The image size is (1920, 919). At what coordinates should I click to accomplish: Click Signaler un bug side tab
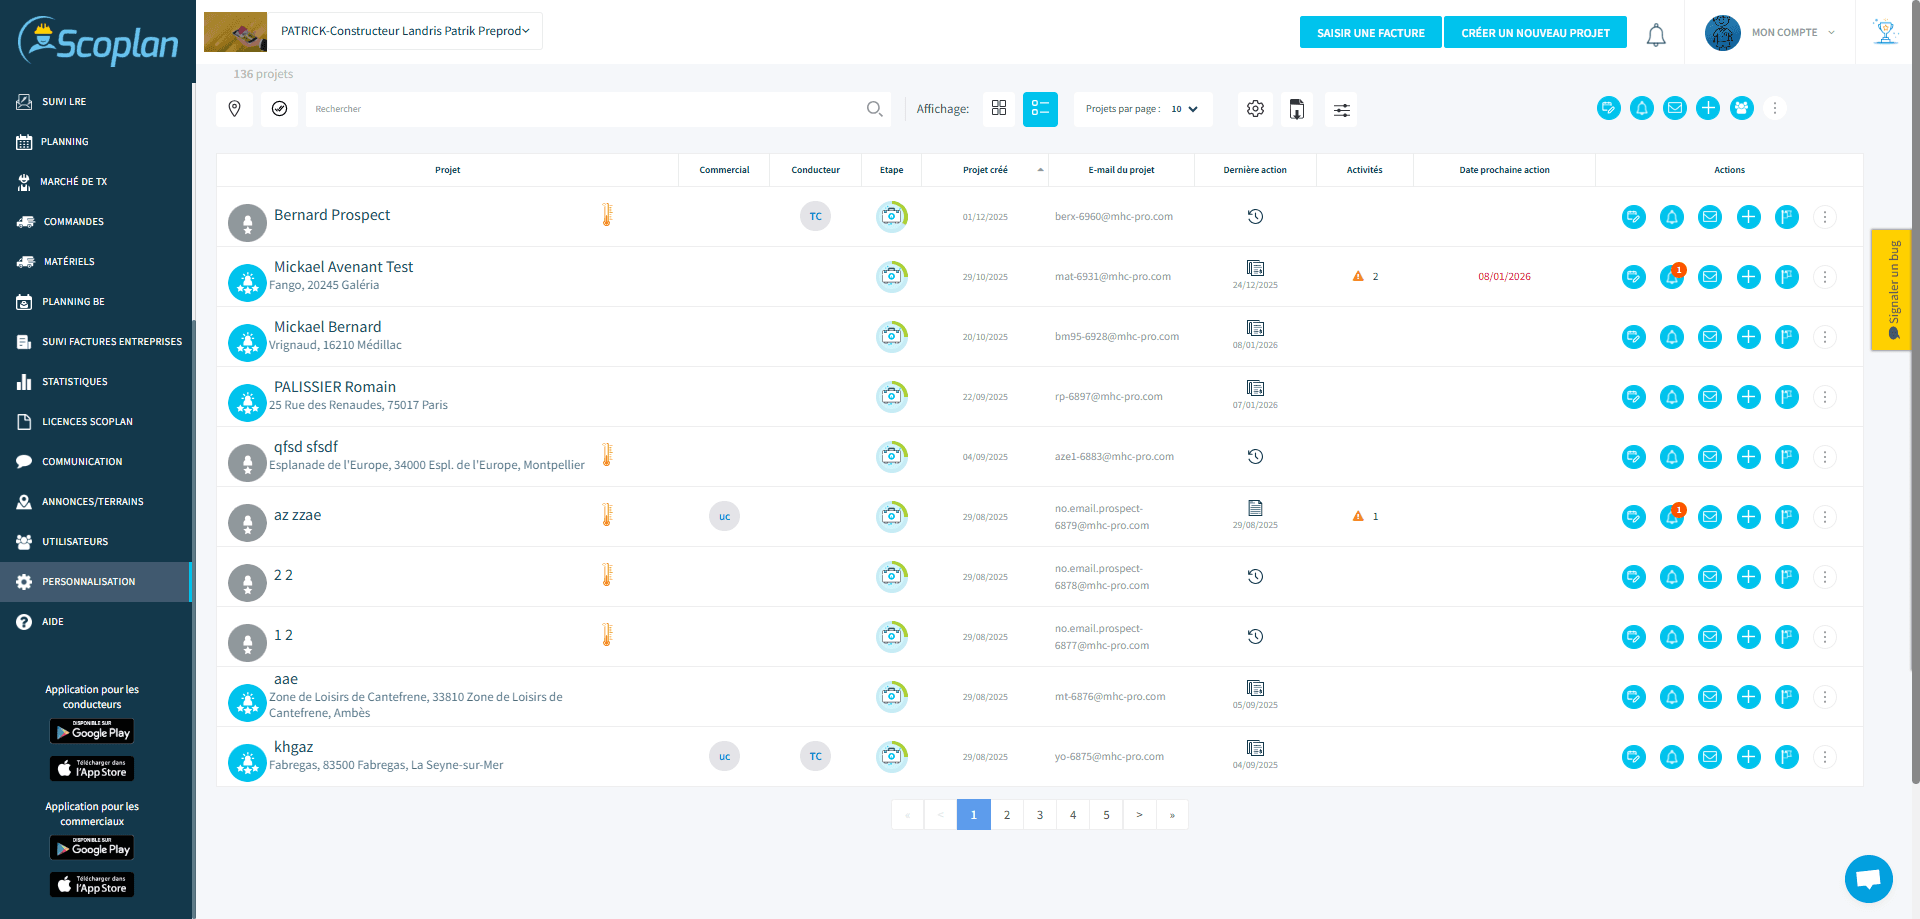[x=1891, y=290]
